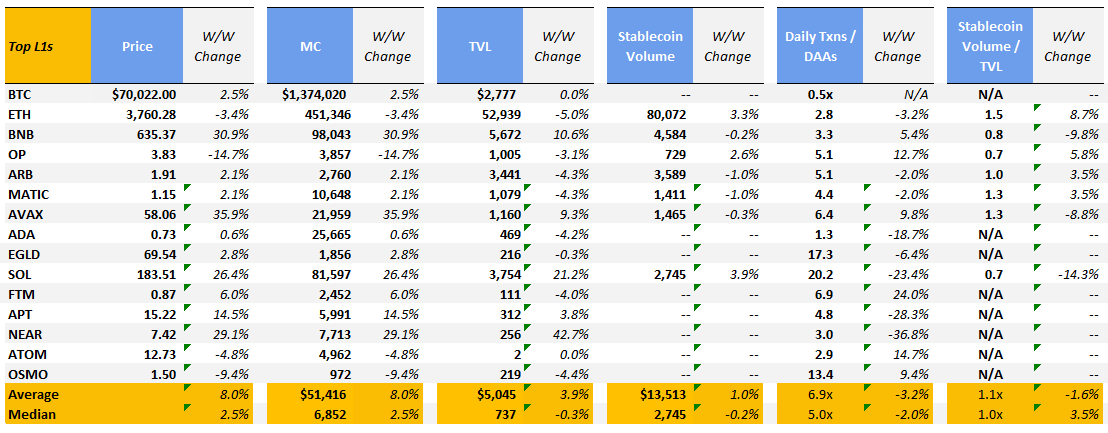
Task: Click BTC Daily Txns value 0.5x
Action: point(820,94)
